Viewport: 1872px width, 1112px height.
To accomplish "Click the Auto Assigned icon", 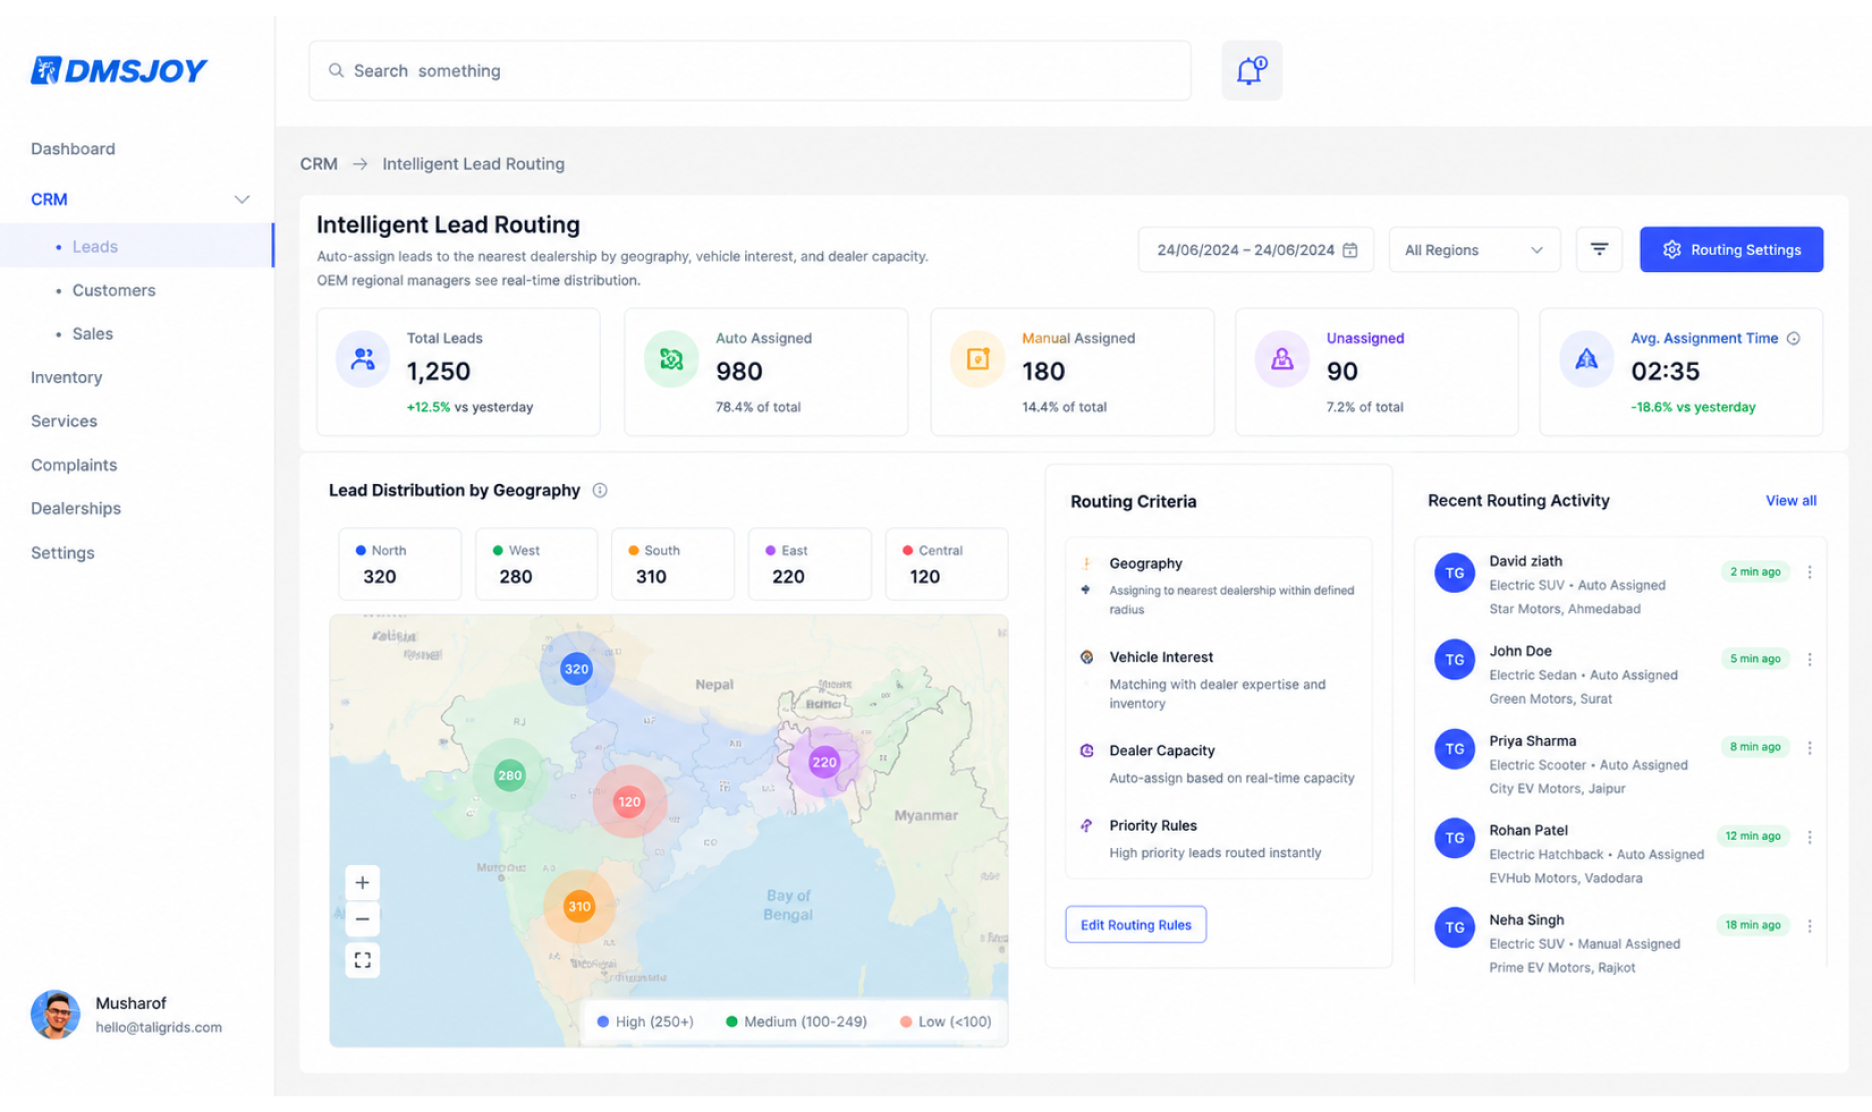I will 671,358.
